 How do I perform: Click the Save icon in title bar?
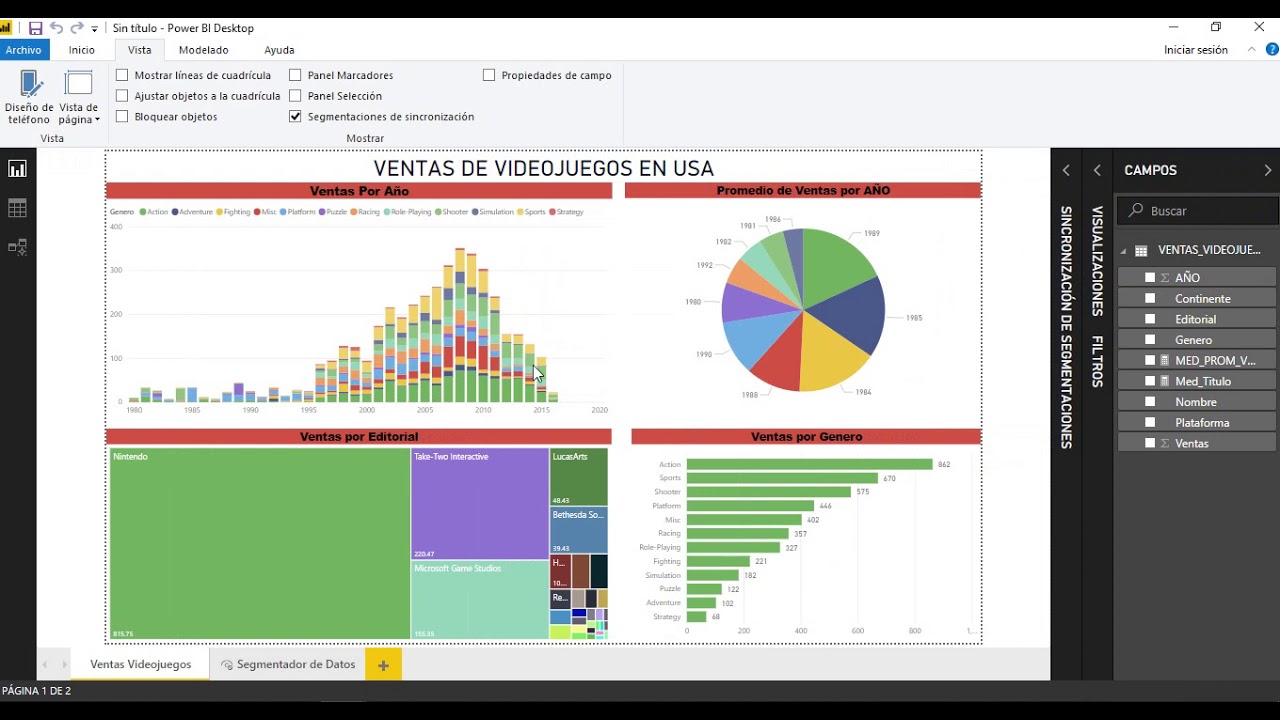coord(35,28)
